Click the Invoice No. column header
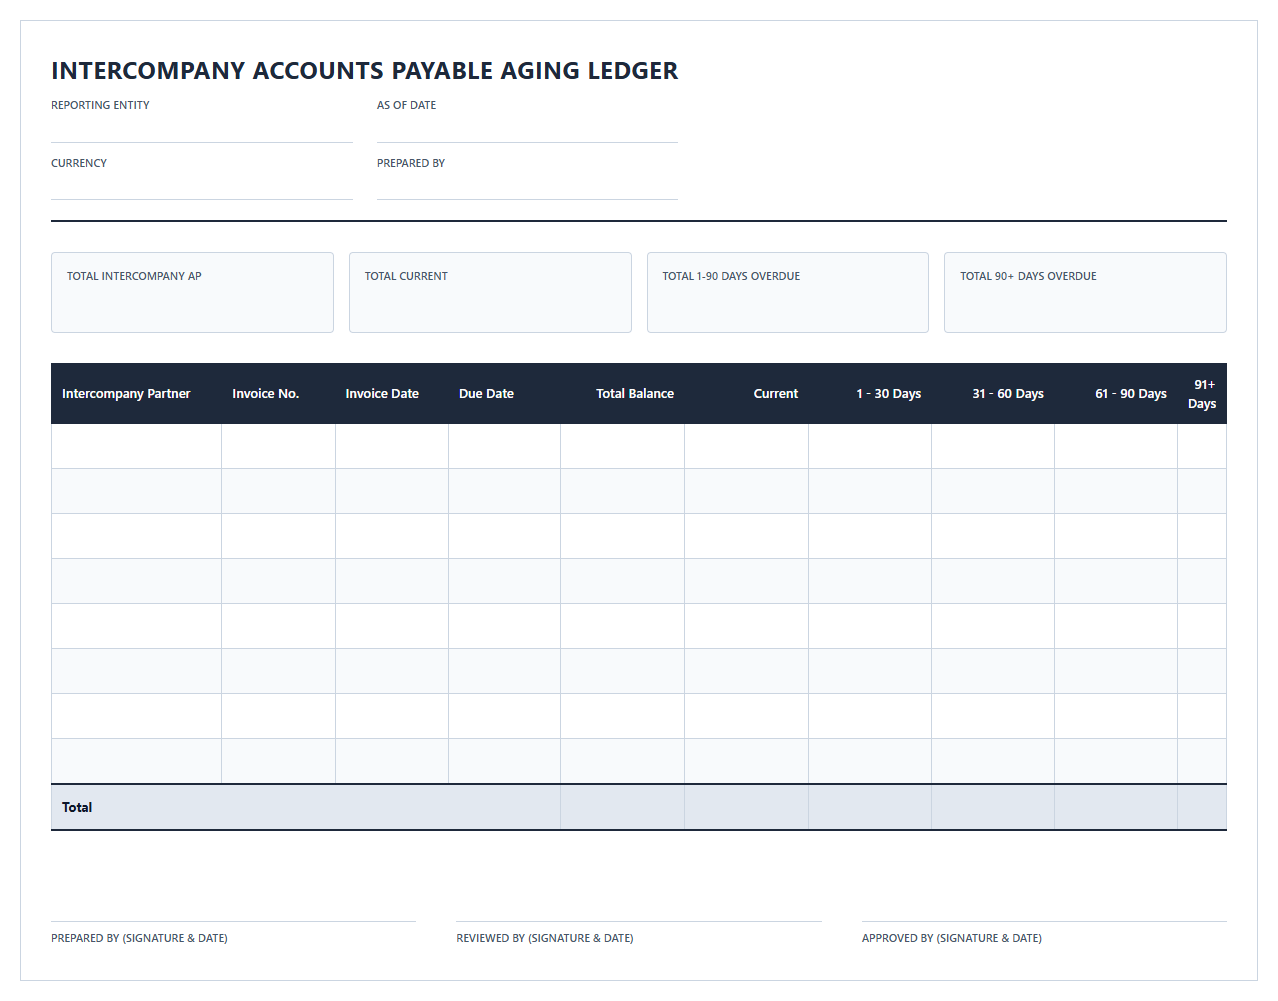The height and width of the screenshot is (1001, 1278). click(x=278, y=394)
